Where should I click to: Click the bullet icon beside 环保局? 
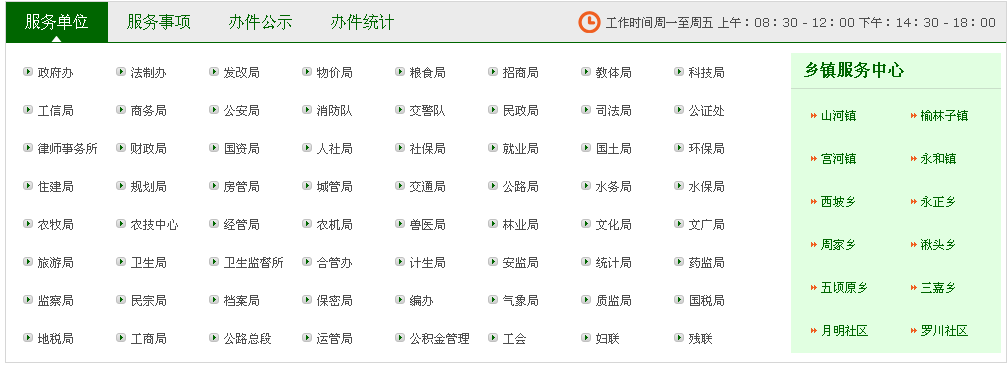(x=679, y=148)
